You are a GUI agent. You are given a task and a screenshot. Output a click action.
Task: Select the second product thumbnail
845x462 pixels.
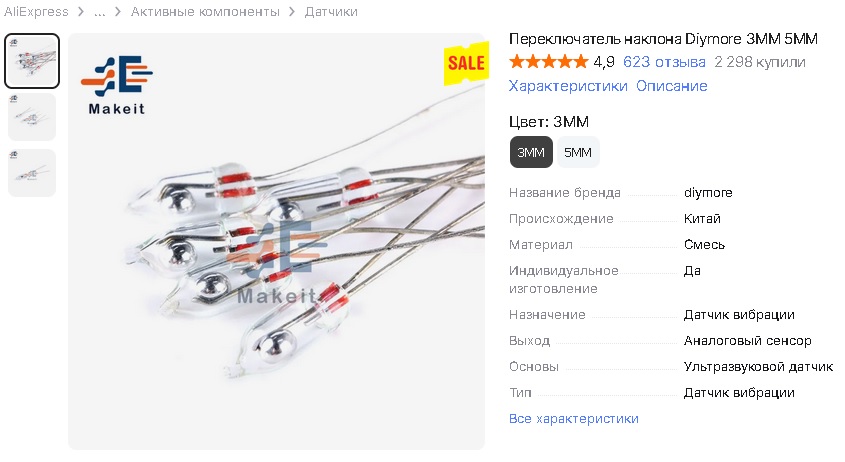(x=32, y=117)
